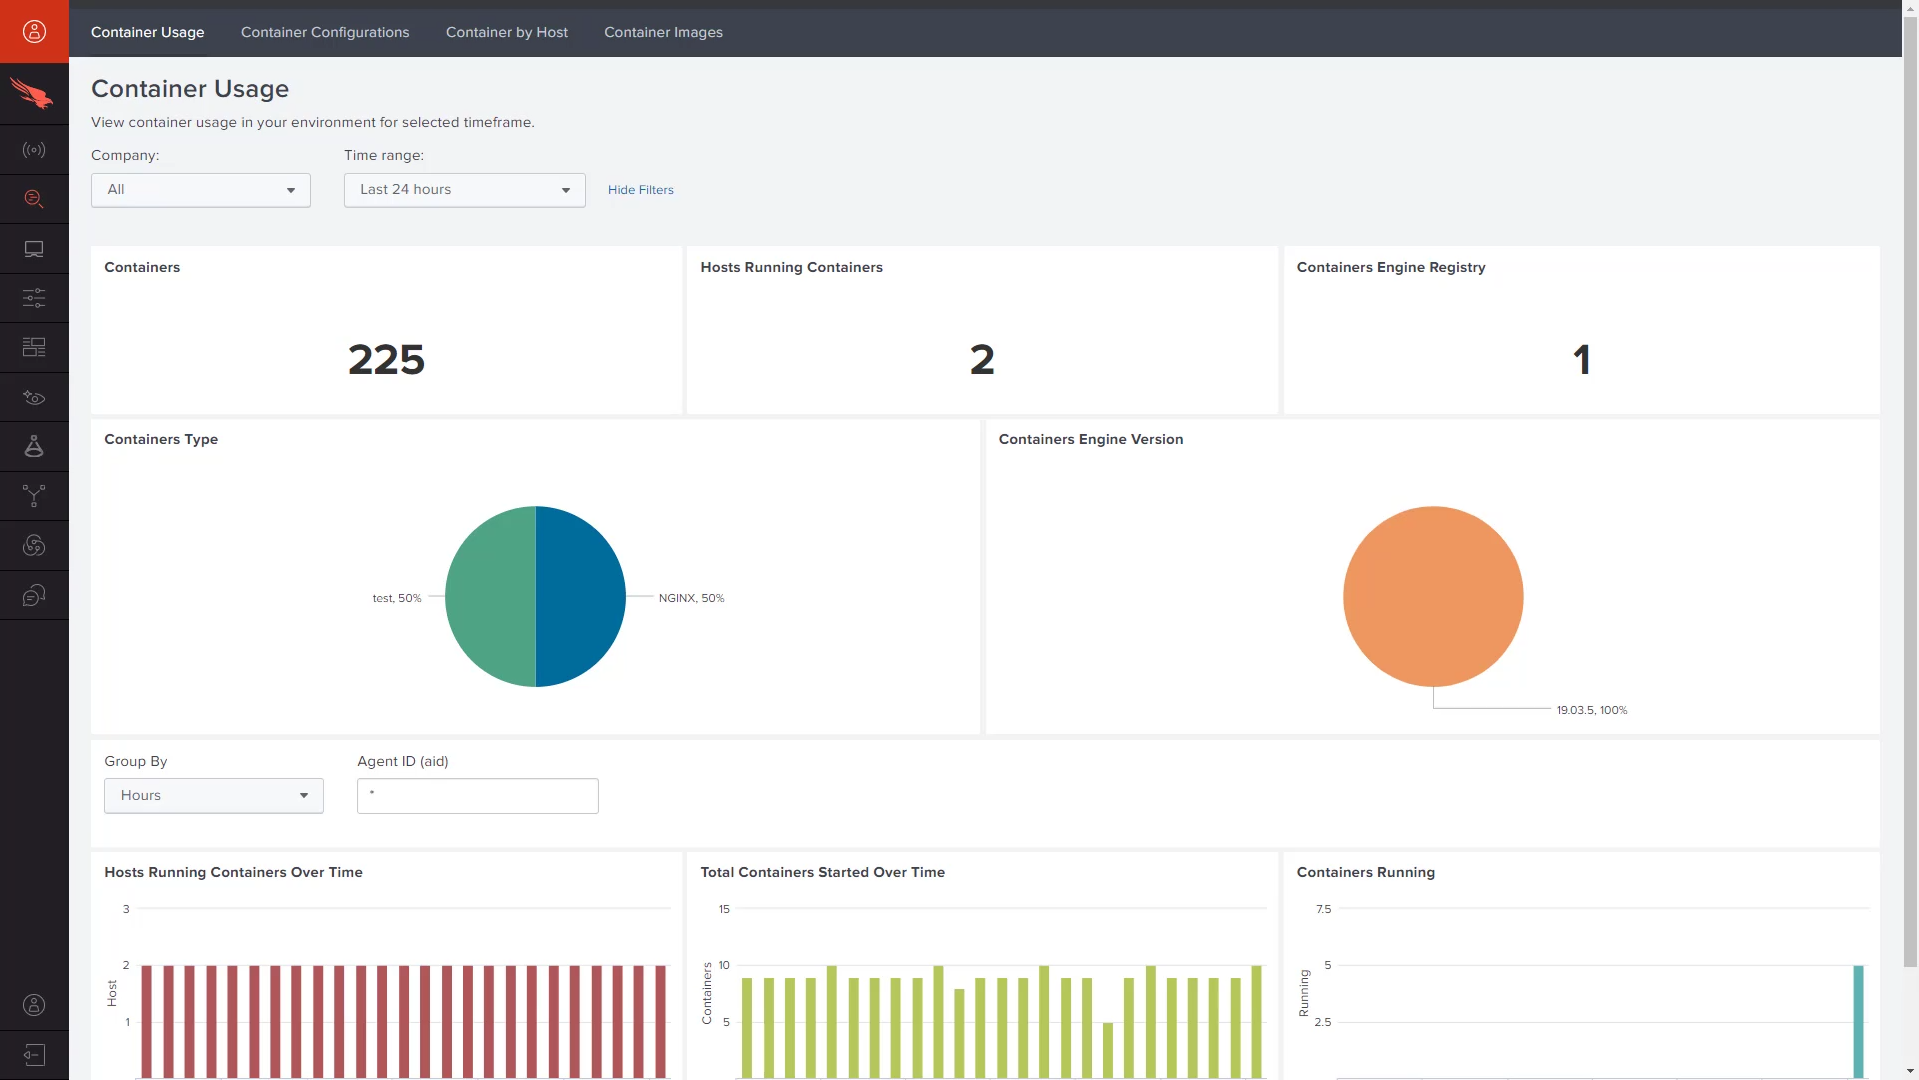Viewport: 1919px width, 1080px height.
Task: Switch to Container Images tab
Action: (x=663, y=32)
